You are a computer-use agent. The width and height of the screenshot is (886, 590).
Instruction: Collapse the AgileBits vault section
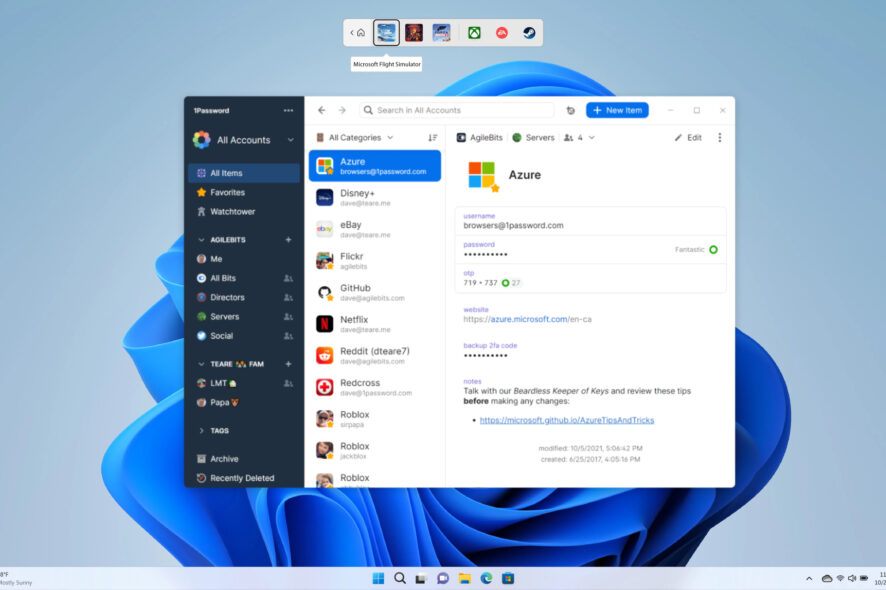point(202,240)
